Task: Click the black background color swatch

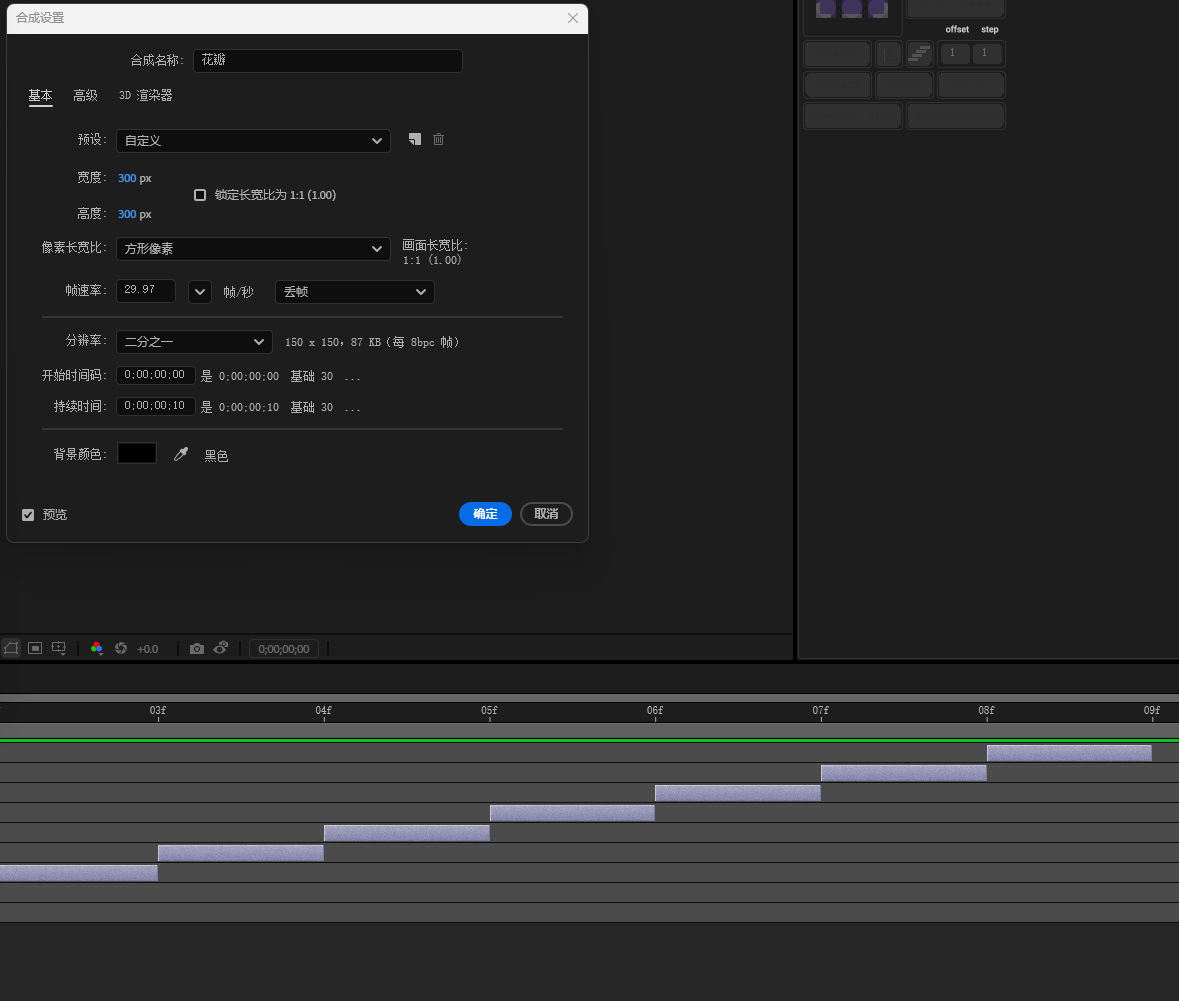Action: 137,453
